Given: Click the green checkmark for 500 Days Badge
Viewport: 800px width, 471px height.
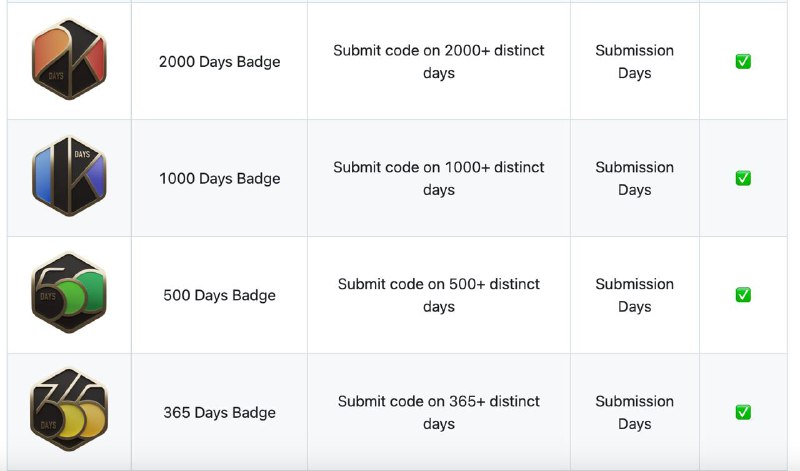Looking at the screenshot, I should pyautogui.click(x=743, y=295).
